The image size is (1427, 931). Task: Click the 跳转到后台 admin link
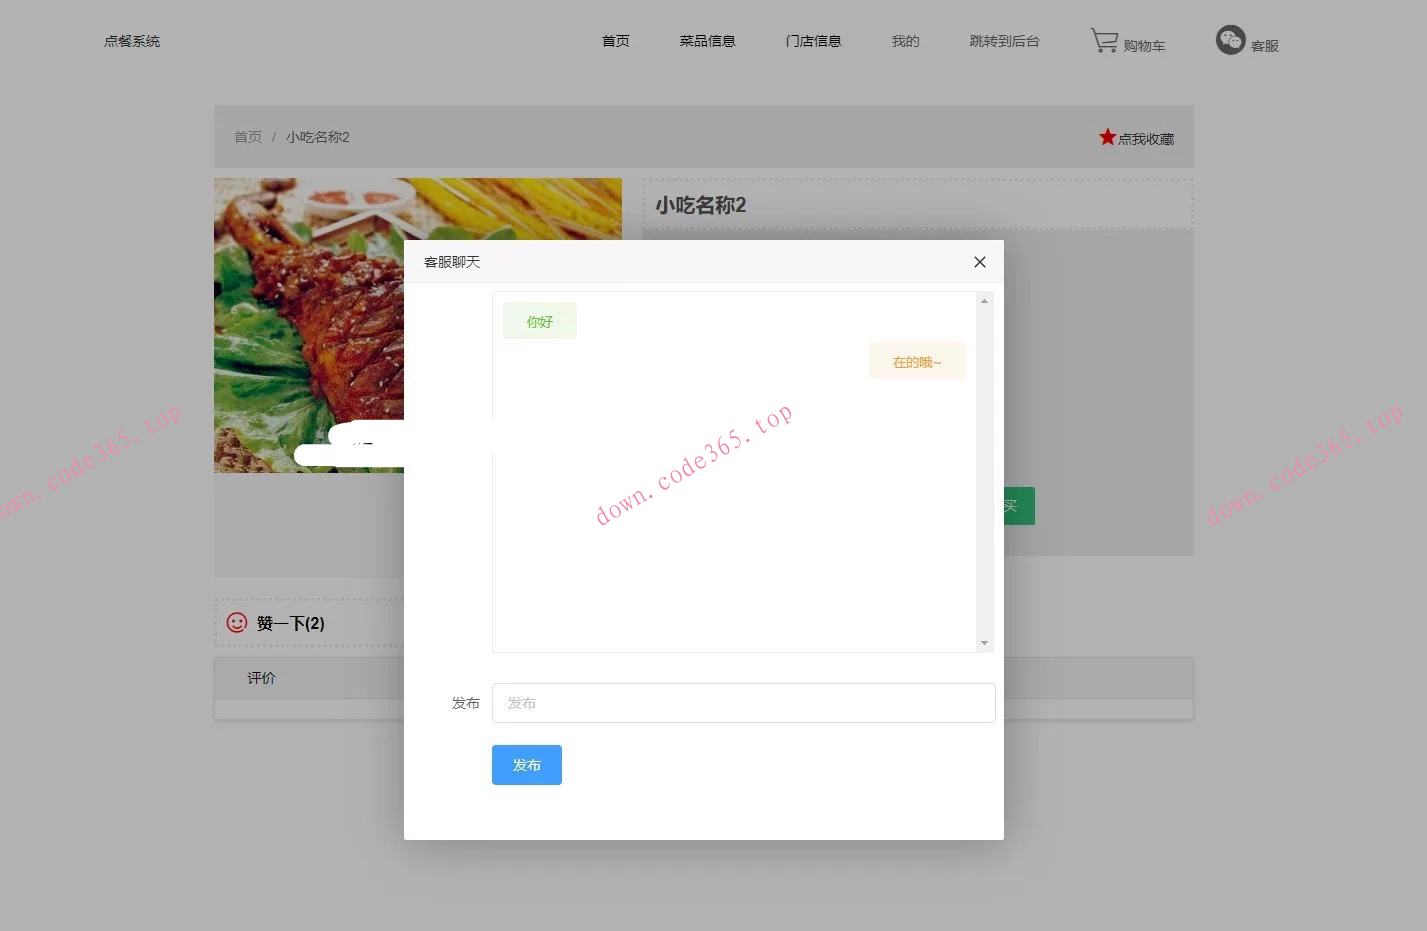(x=1003, y=41)
